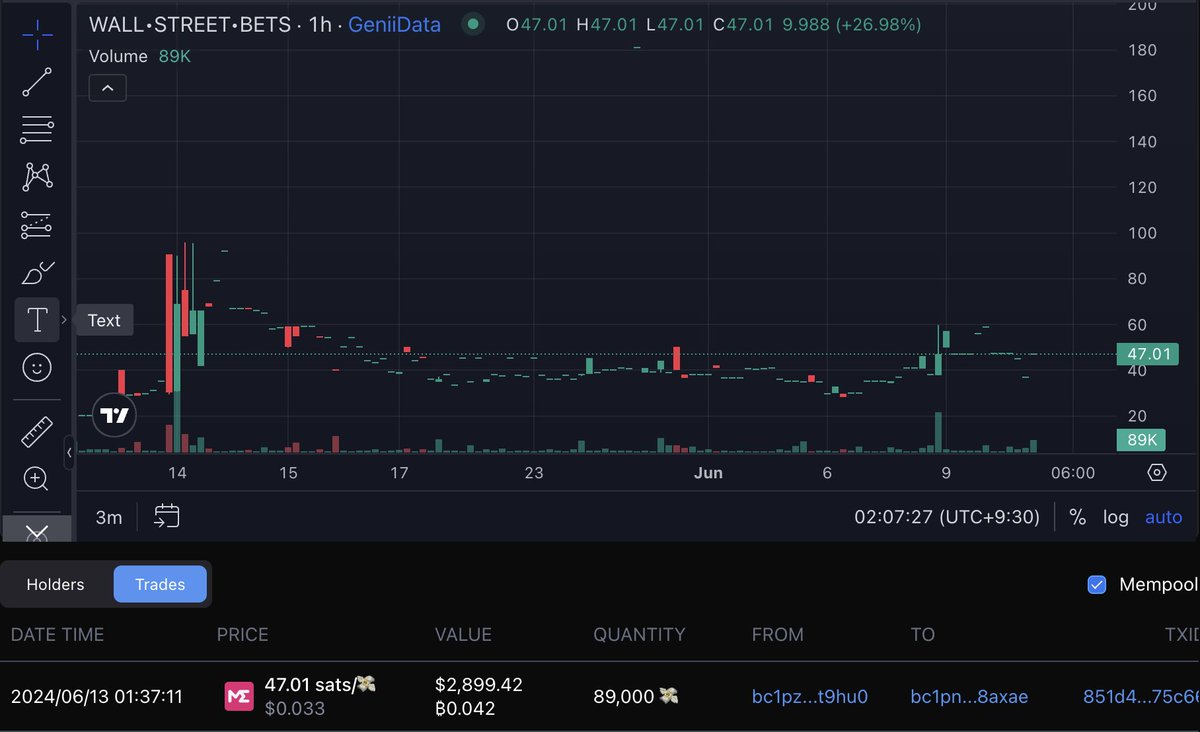Screen dimensions: 1200x732
Task: Click the VALUE column header
Action: [x=463, y=634]
